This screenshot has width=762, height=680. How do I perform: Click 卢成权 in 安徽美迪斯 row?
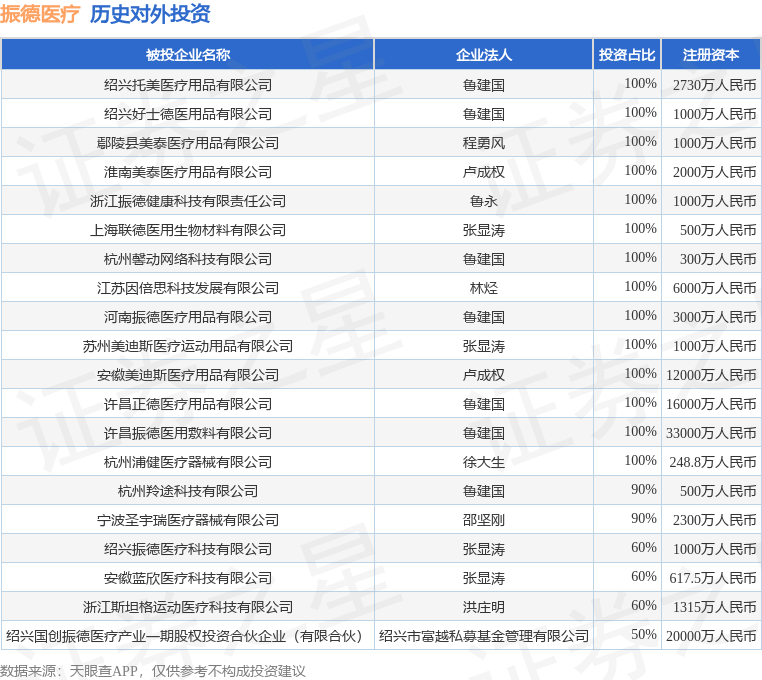point(484,375)
